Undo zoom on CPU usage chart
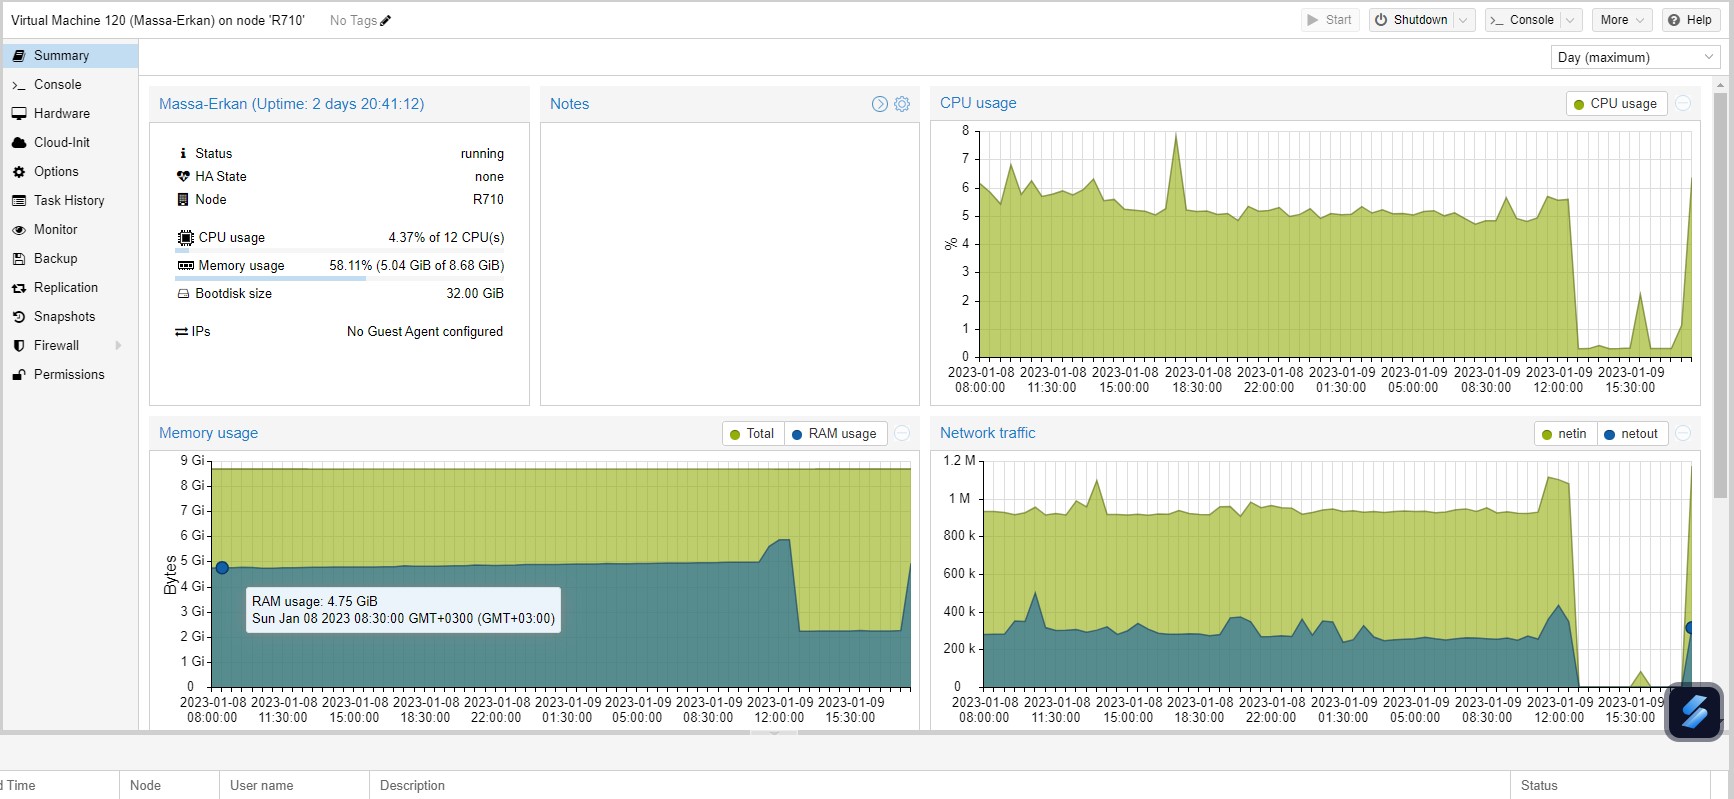1734x799 pixels. point(1683,104)
